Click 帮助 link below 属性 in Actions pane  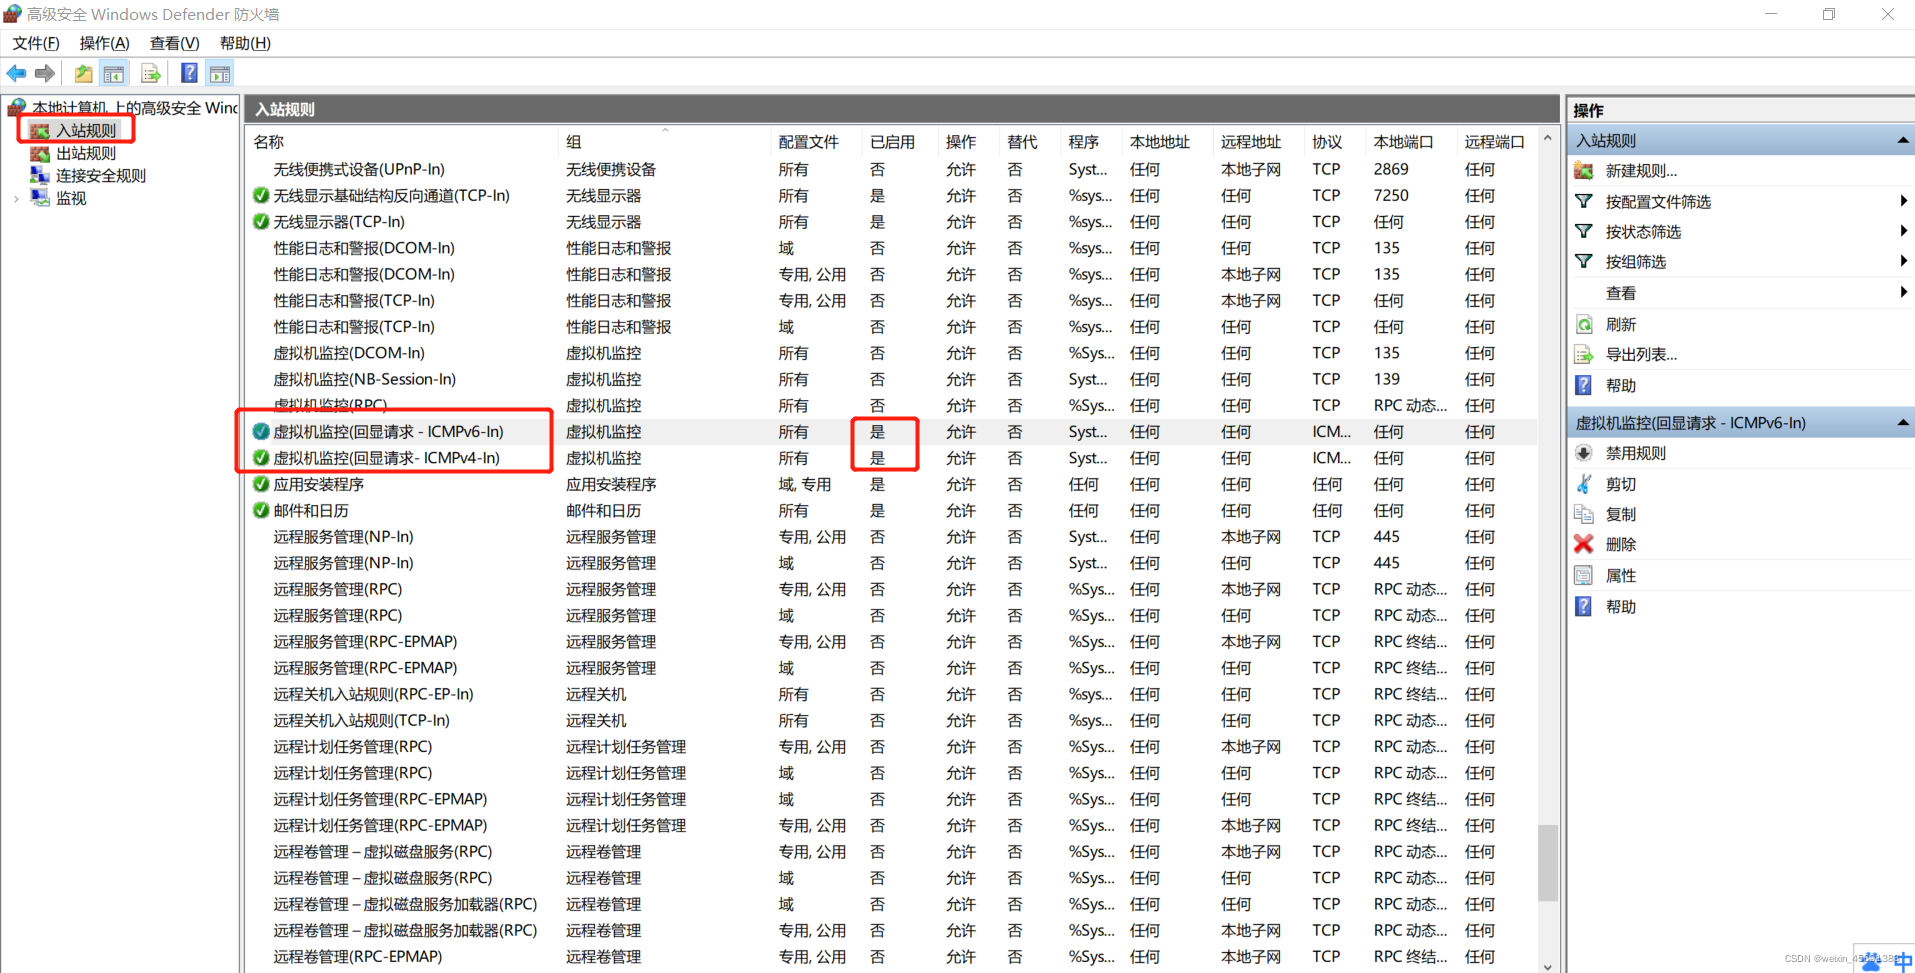pos(1621,606)
